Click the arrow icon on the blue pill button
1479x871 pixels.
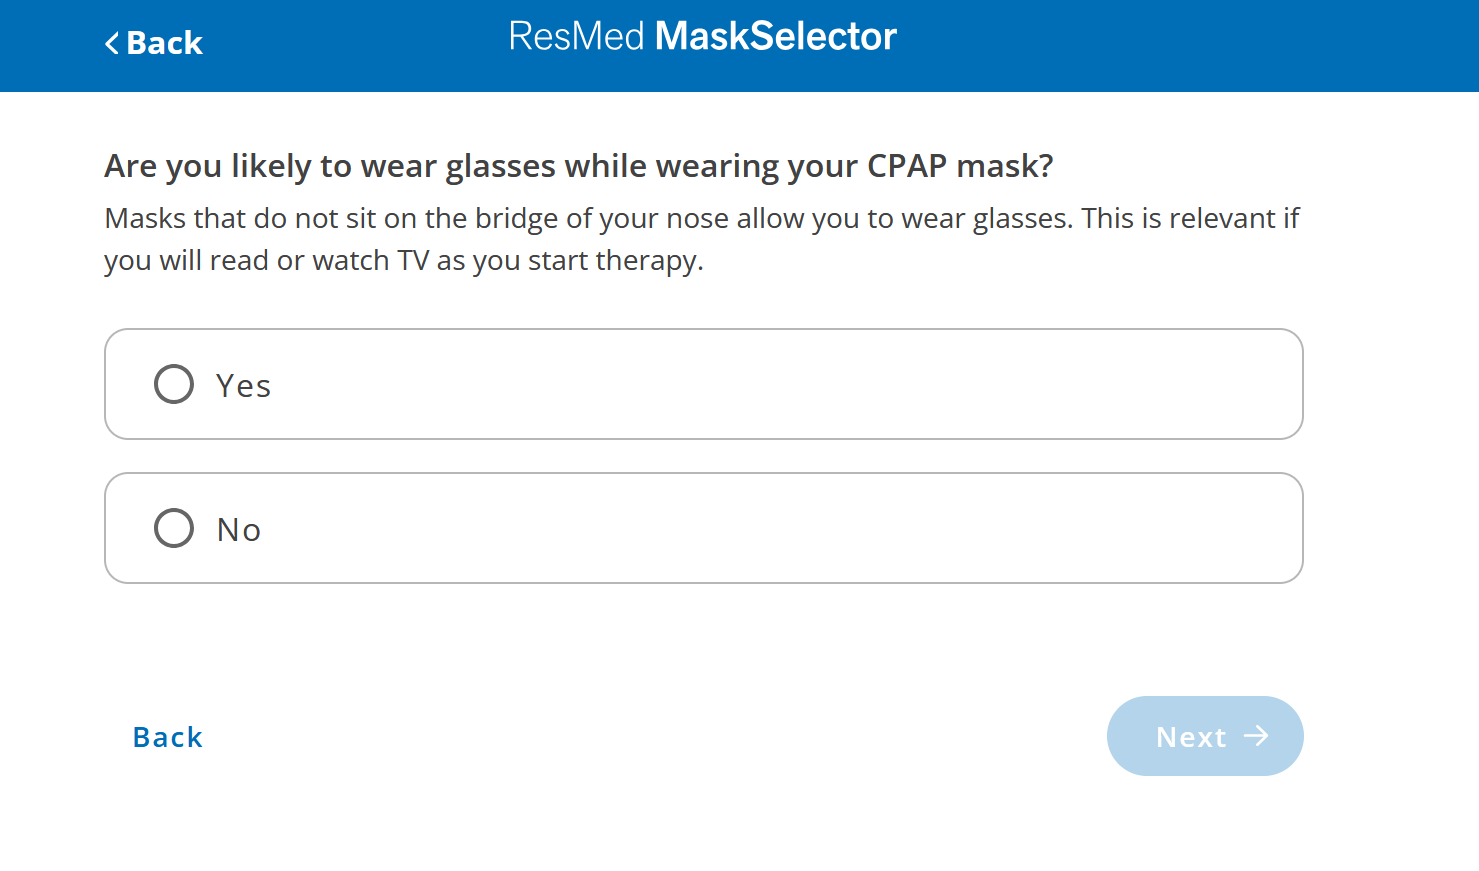(1256, 736)
